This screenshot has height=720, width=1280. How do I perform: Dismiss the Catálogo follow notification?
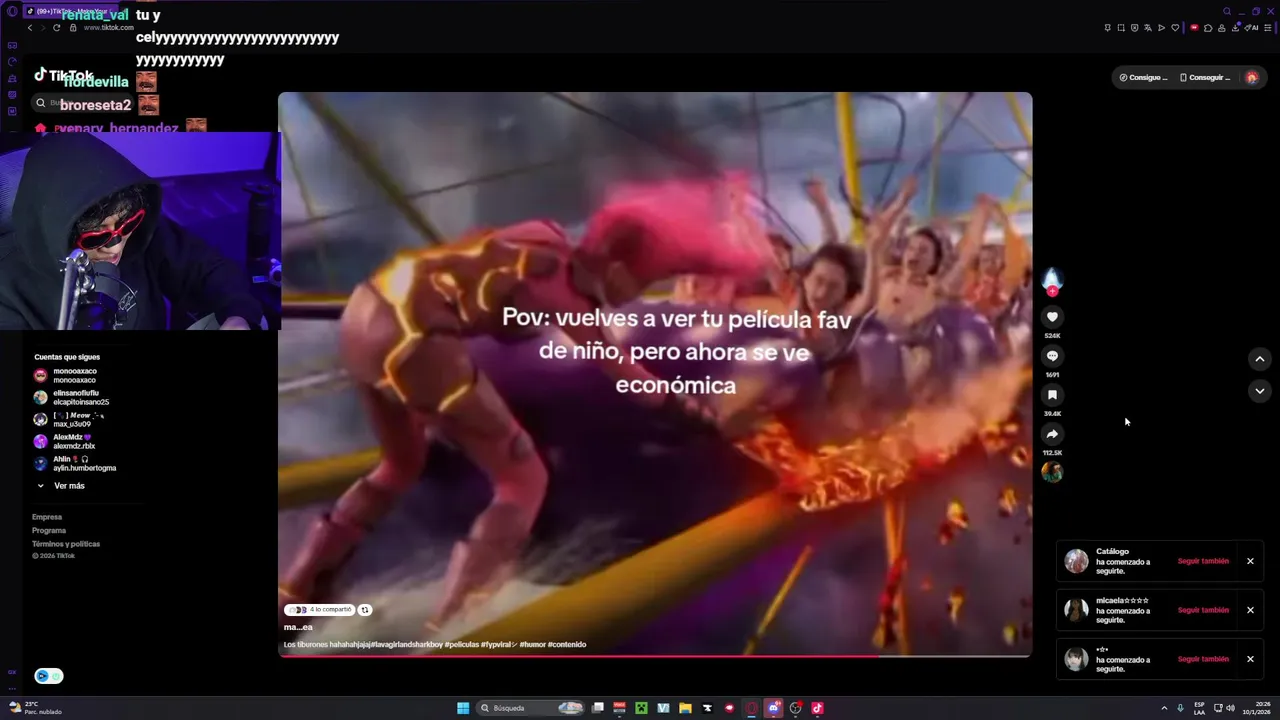pos(1250,561)
